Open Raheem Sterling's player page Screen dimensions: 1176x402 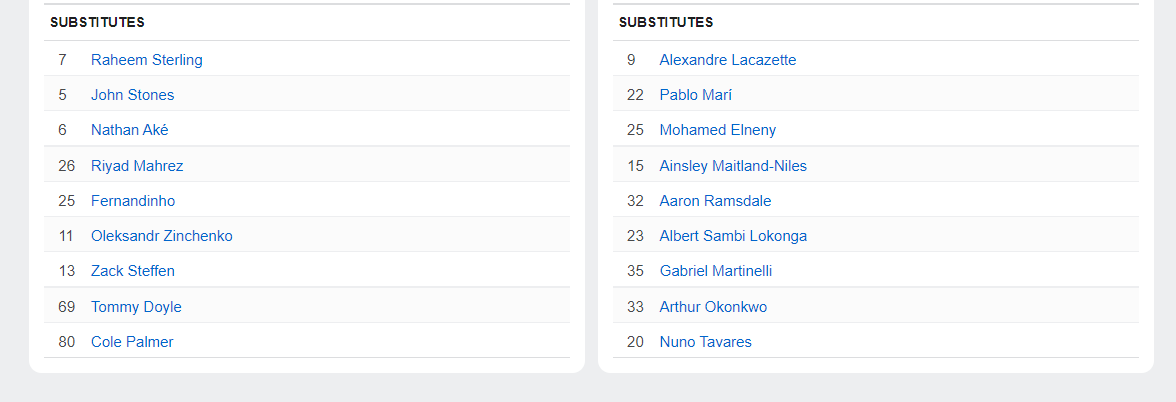pyautogui.click(x=146, y=60)
